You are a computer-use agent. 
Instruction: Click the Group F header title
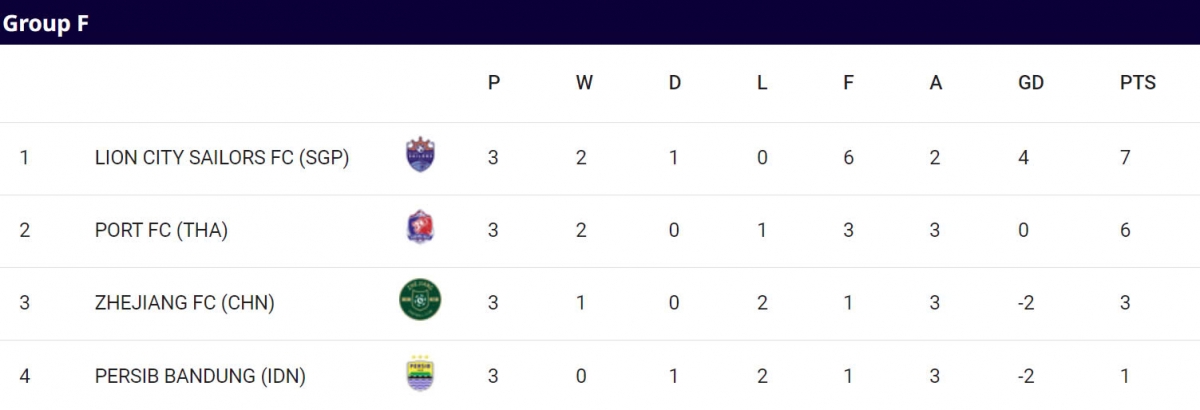coord(46,24)
